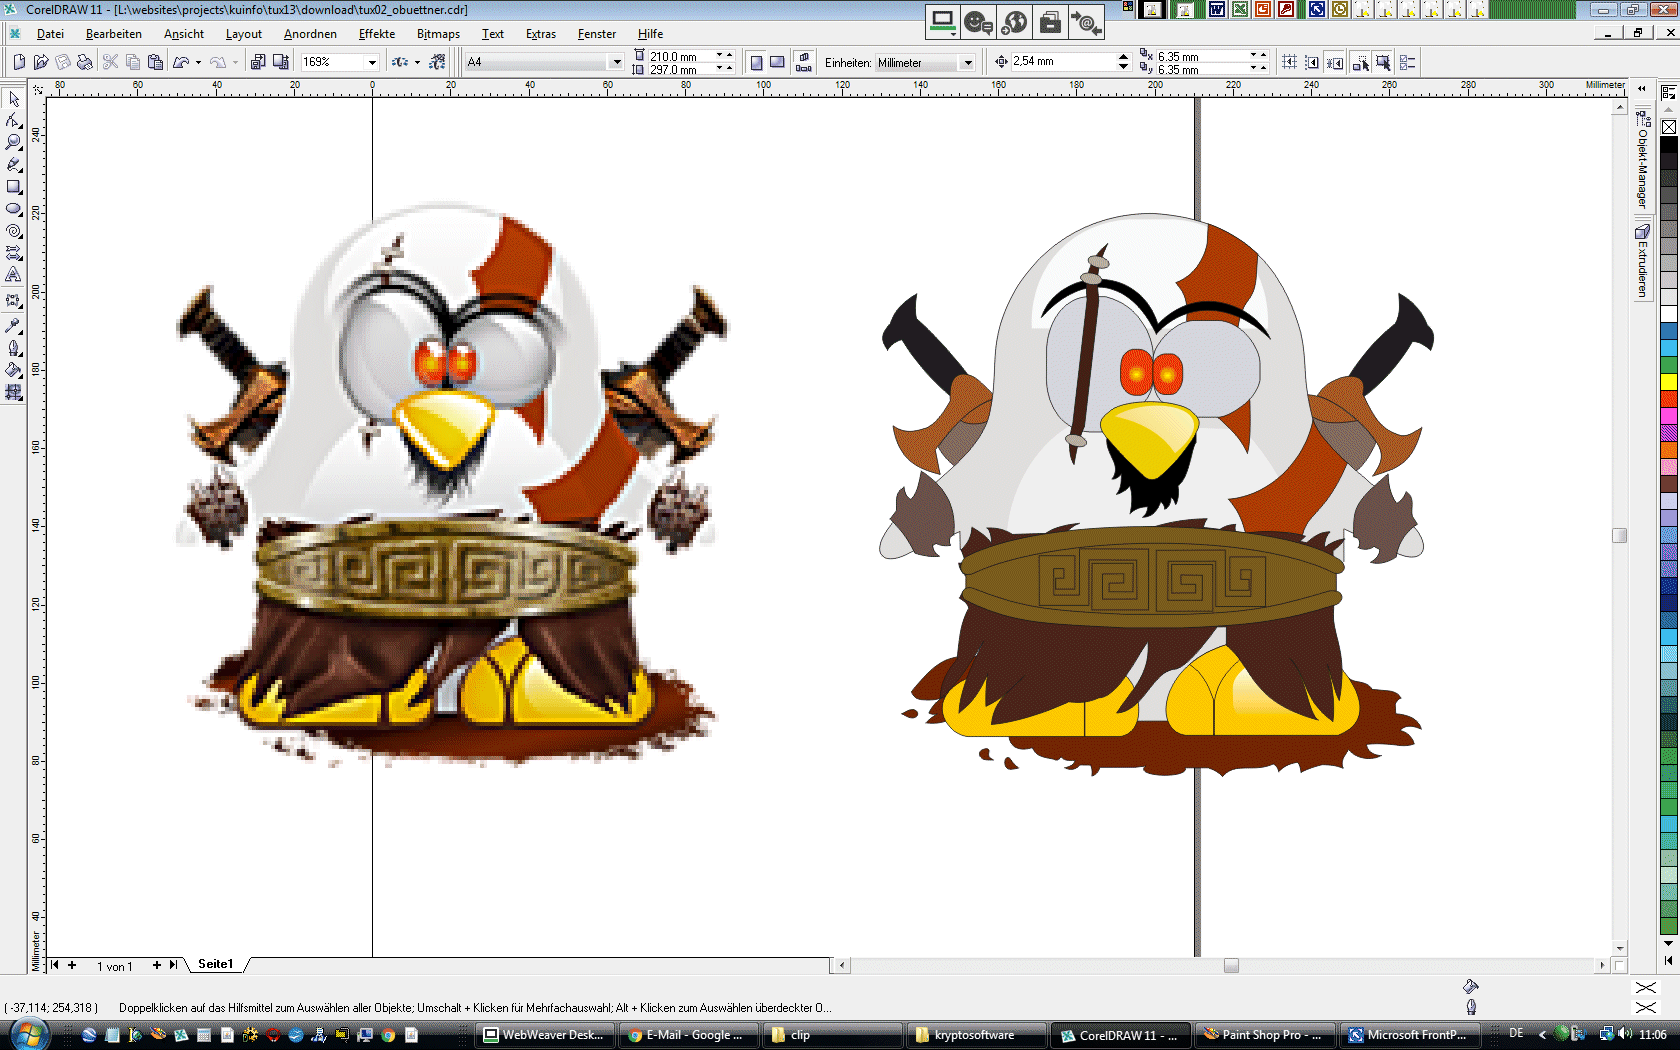Select the Zoom magnifier tool
Viewport: 1680px width, 1050px height.
14,142
